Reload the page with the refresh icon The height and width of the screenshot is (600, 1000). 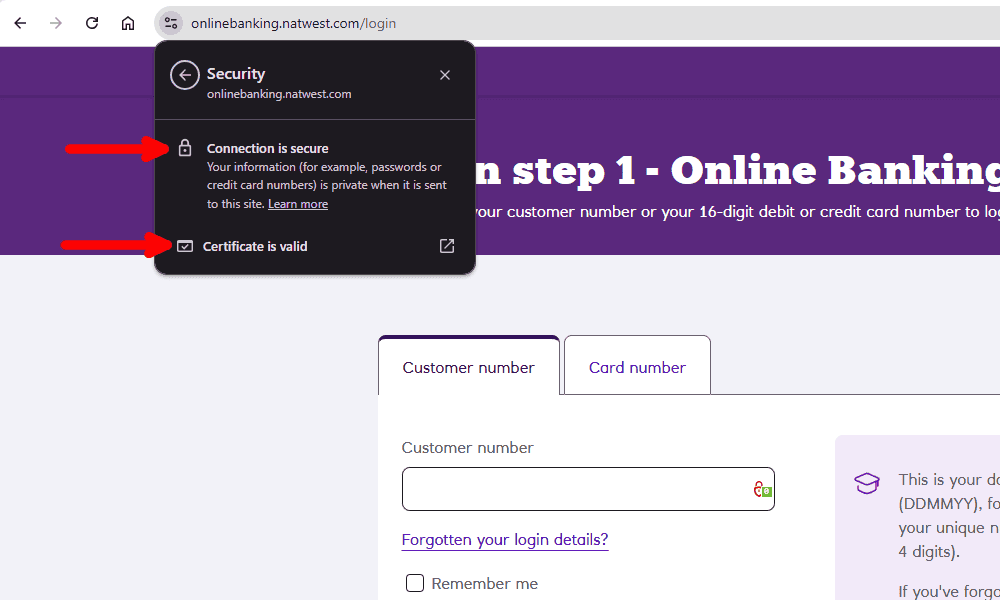[92, 24]
